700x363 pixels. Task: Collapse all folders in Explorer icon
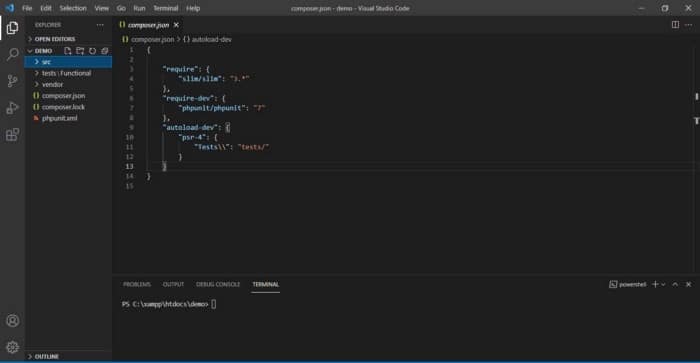click(105, 51)
